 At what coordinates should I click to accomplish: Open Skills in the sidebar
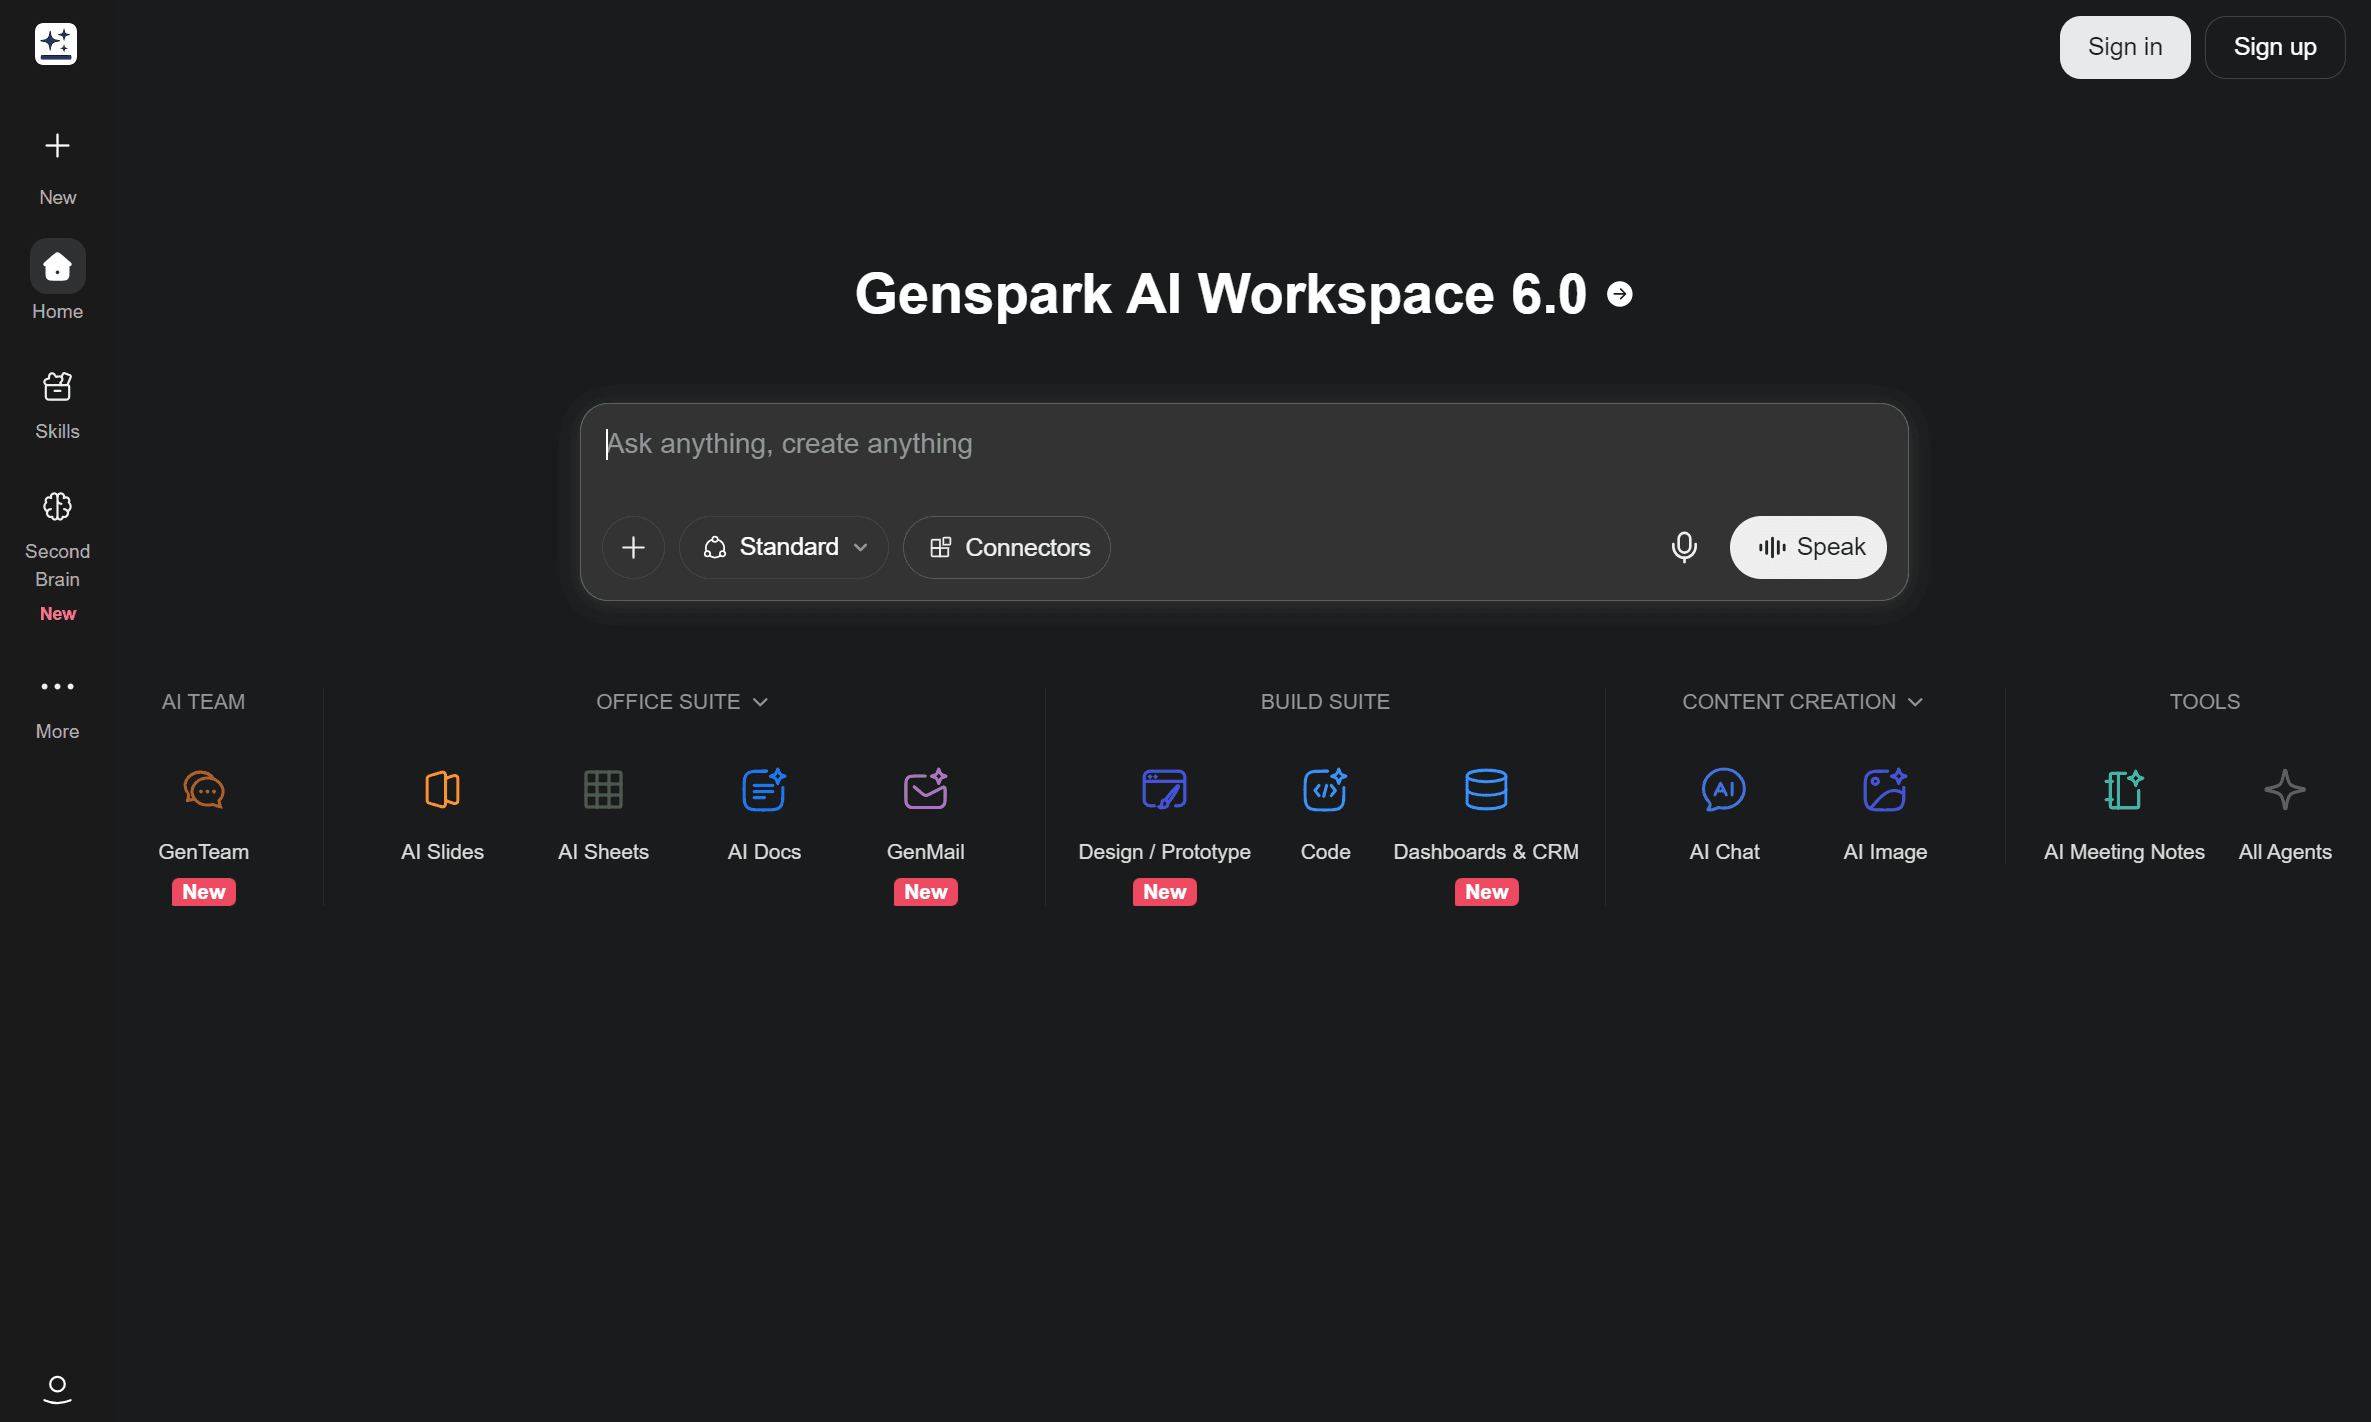click(57, 405)
